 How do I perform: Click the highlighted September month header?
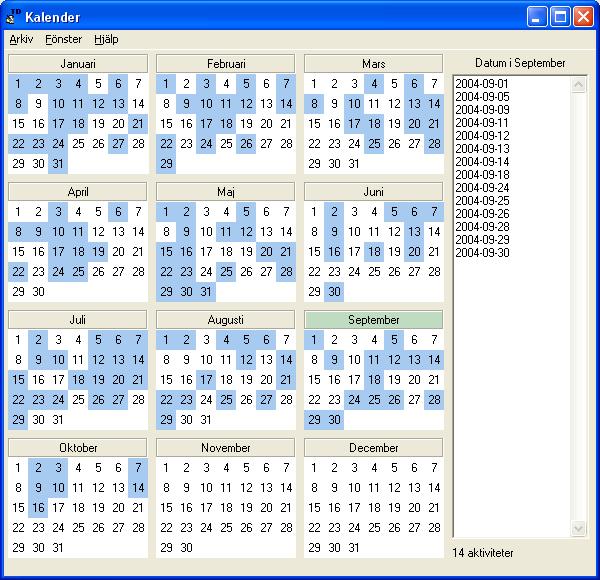point(373,319)
